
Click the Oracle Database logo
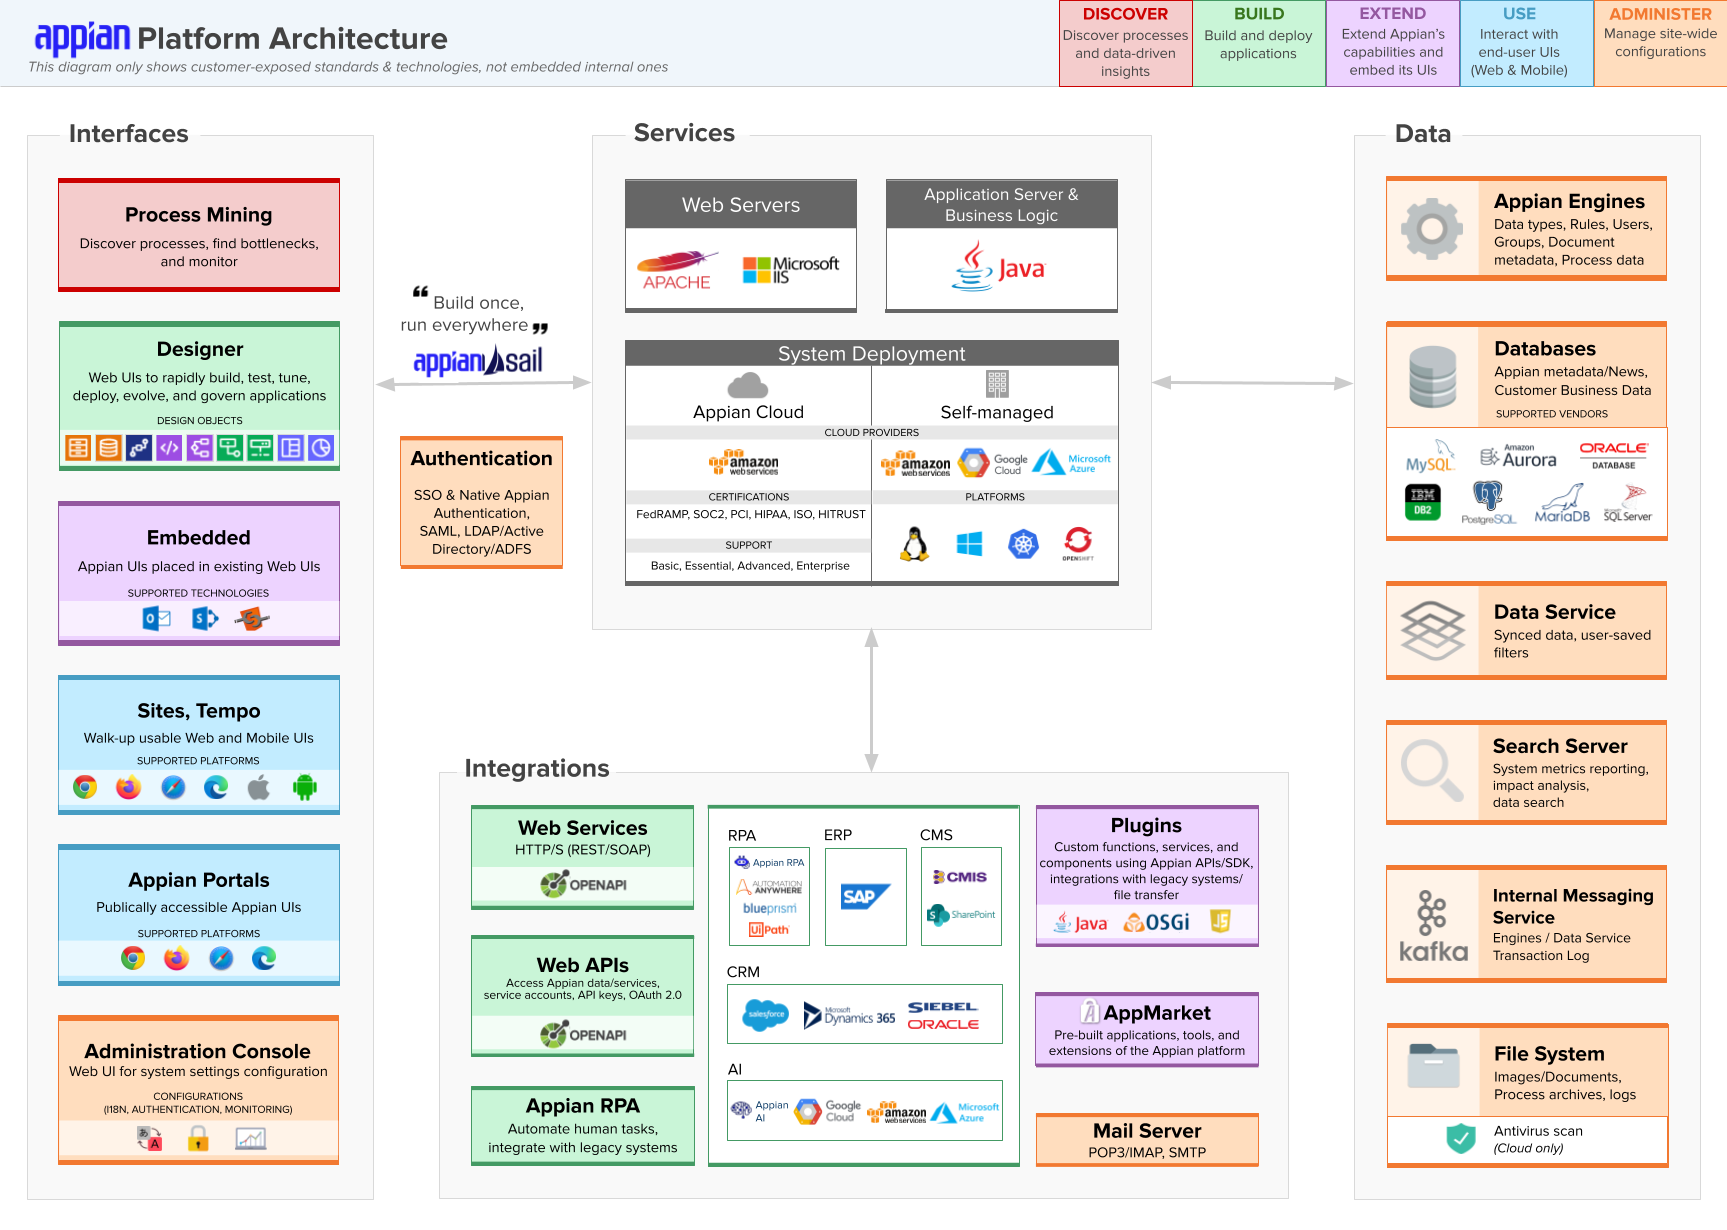coord(1613,455)
